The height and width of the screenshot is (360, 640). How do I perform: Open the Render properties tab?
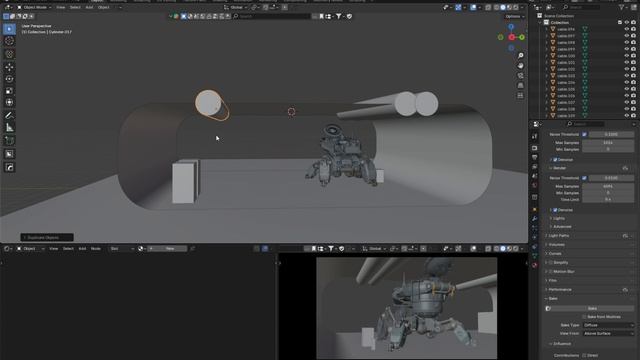coord(535,148)
